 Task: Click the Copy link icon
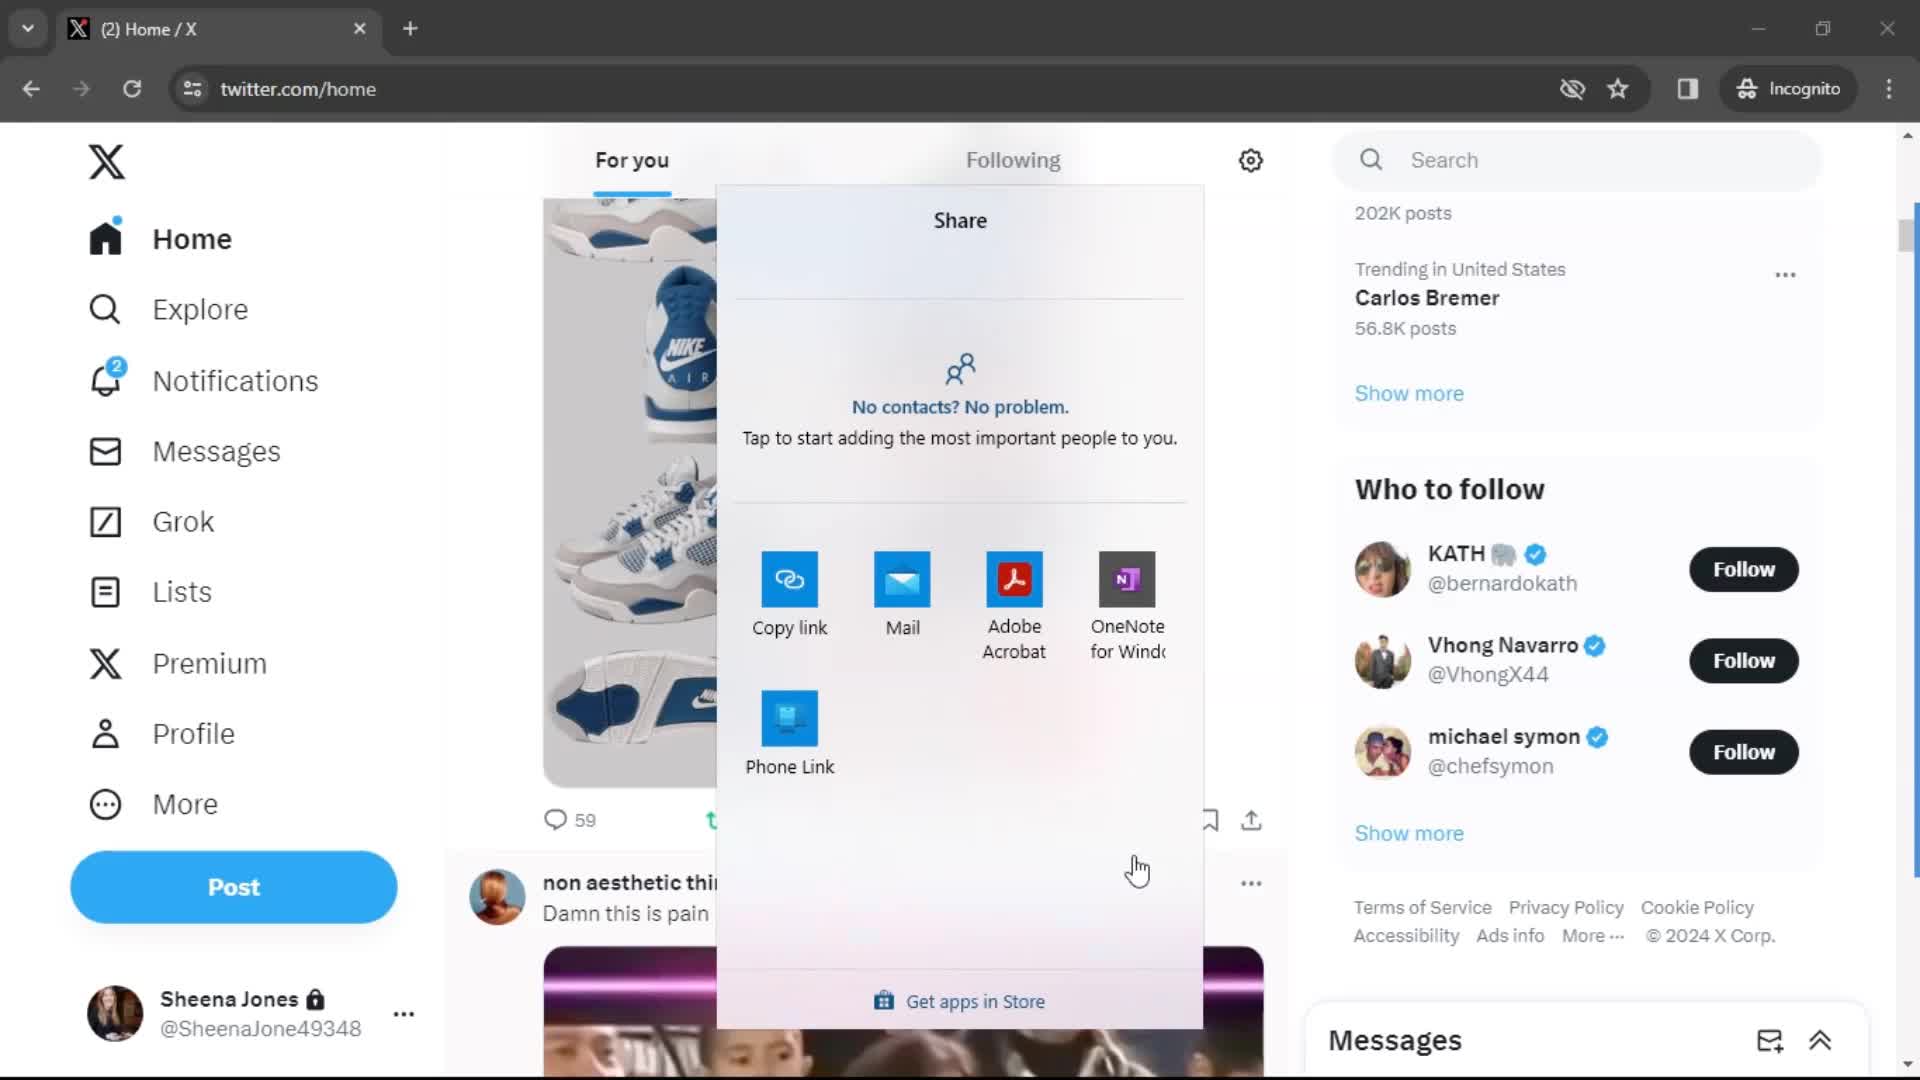click(x=789, y=578)
